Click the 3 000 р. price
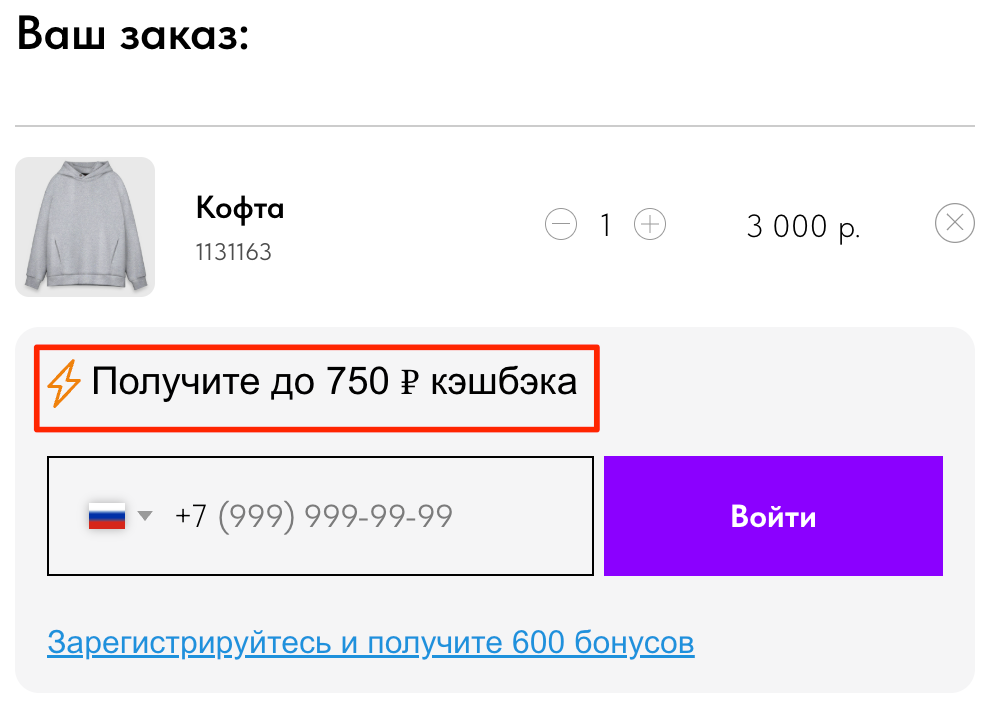The height and width of the screenshot is (706, 991). tap(803, 226)
